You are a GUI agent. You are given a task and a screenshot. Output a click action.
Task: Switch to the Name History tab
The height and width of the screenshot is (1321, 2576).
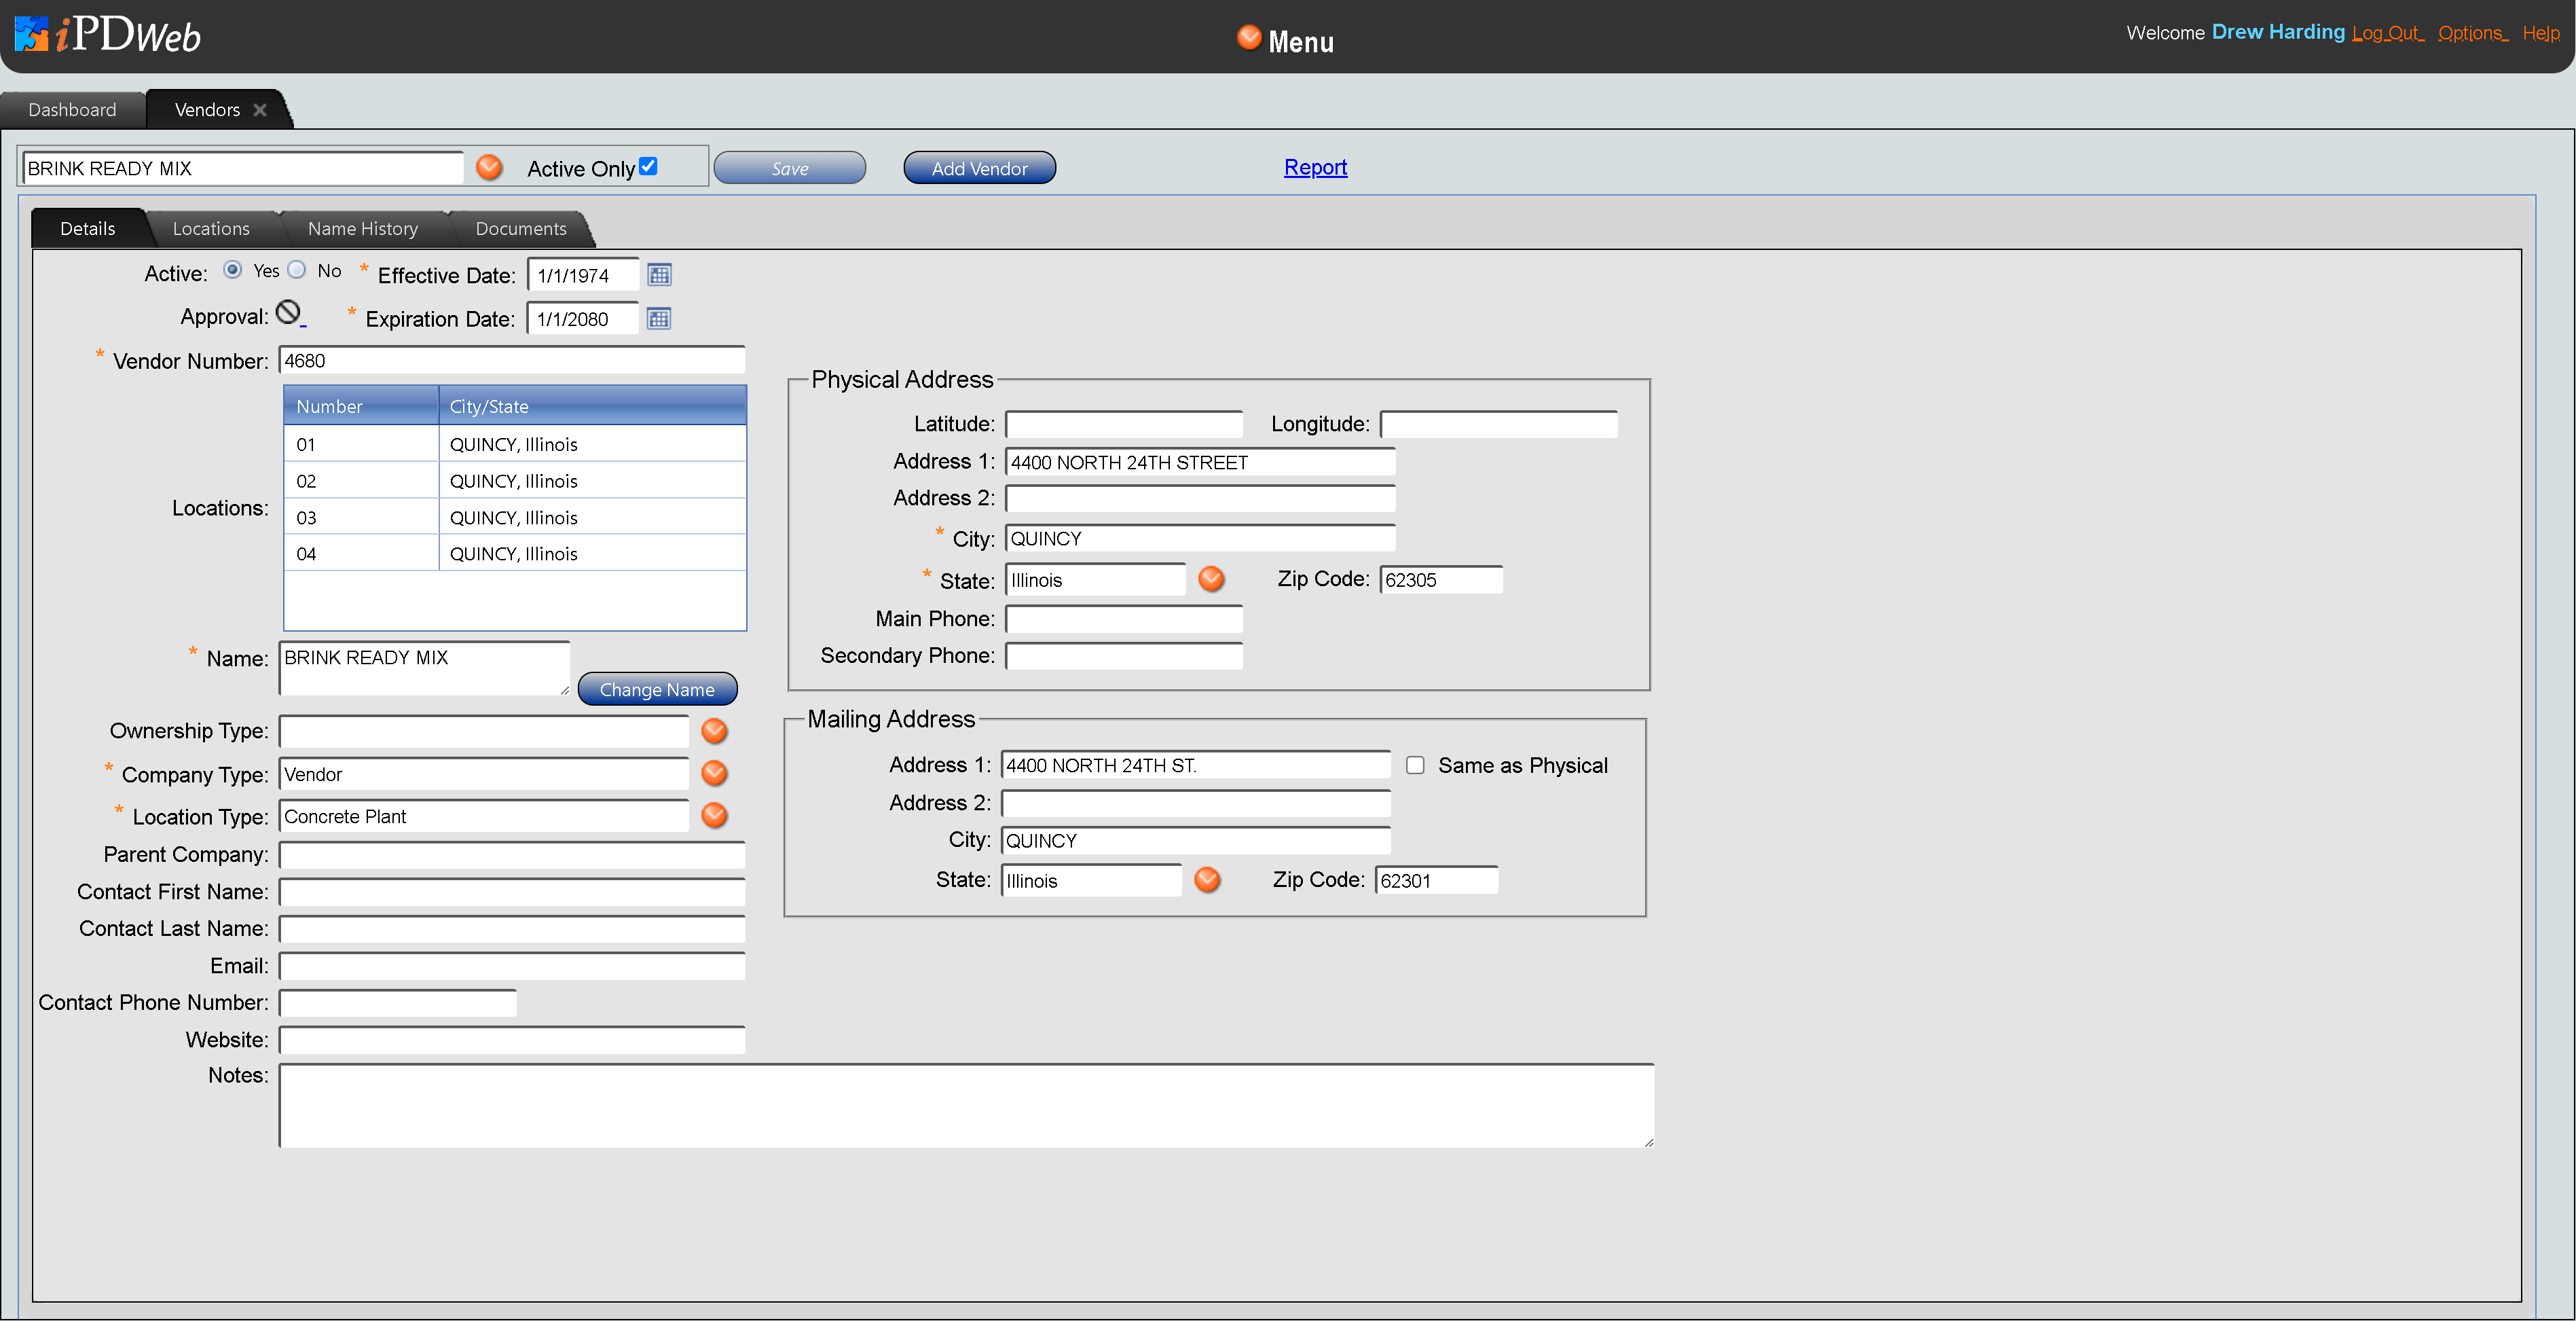(362, 229)
